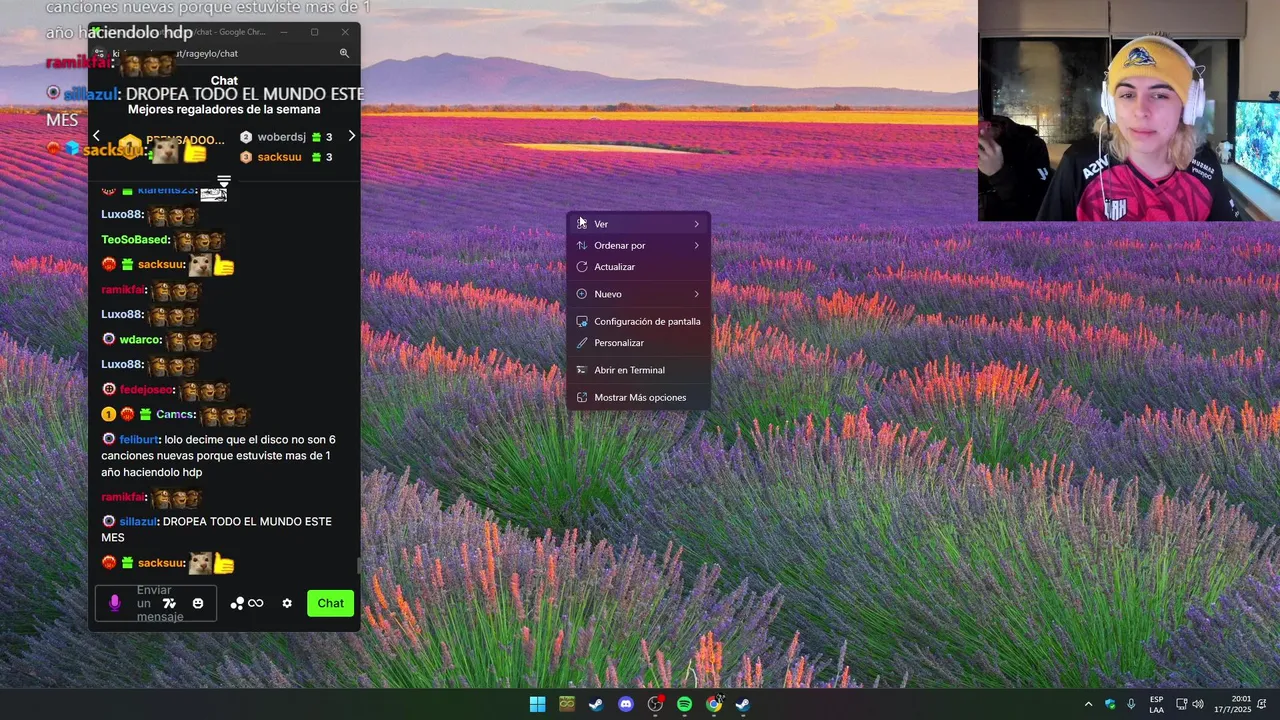
Task: Open OBS Studio from the taskbar
Action: coord(655,704)
